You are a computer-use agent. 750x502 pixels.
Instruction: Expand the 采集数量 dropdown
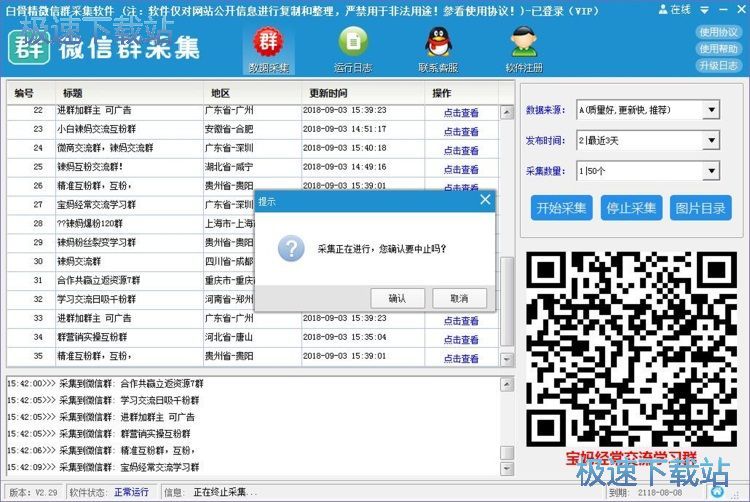[x=711, y=171]
